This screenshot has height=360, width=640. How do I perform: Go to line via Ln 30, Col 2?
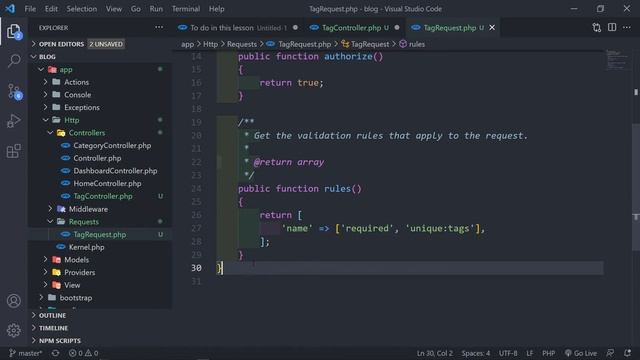tap(435, 353)
